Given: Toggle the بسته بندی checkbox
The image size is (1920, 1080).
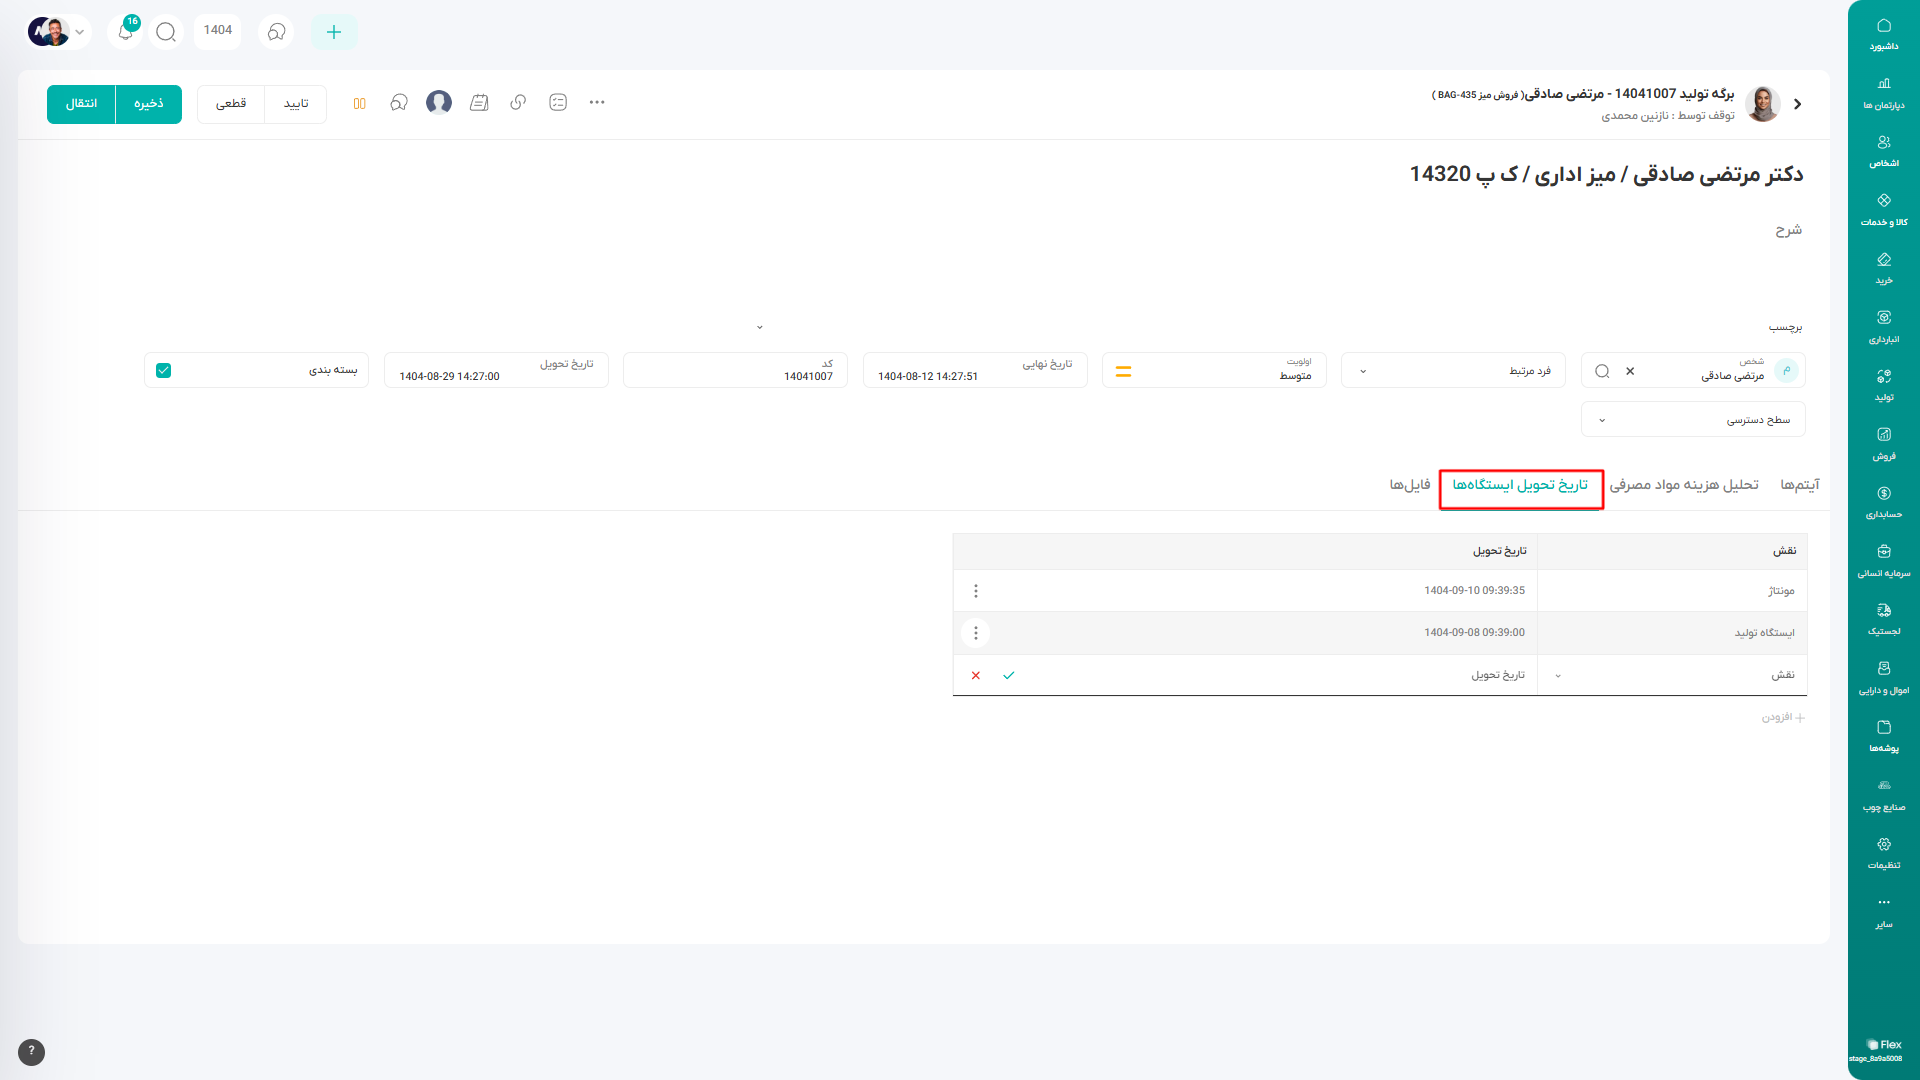Looking at the screenshot, I should [x=164, y=370].
